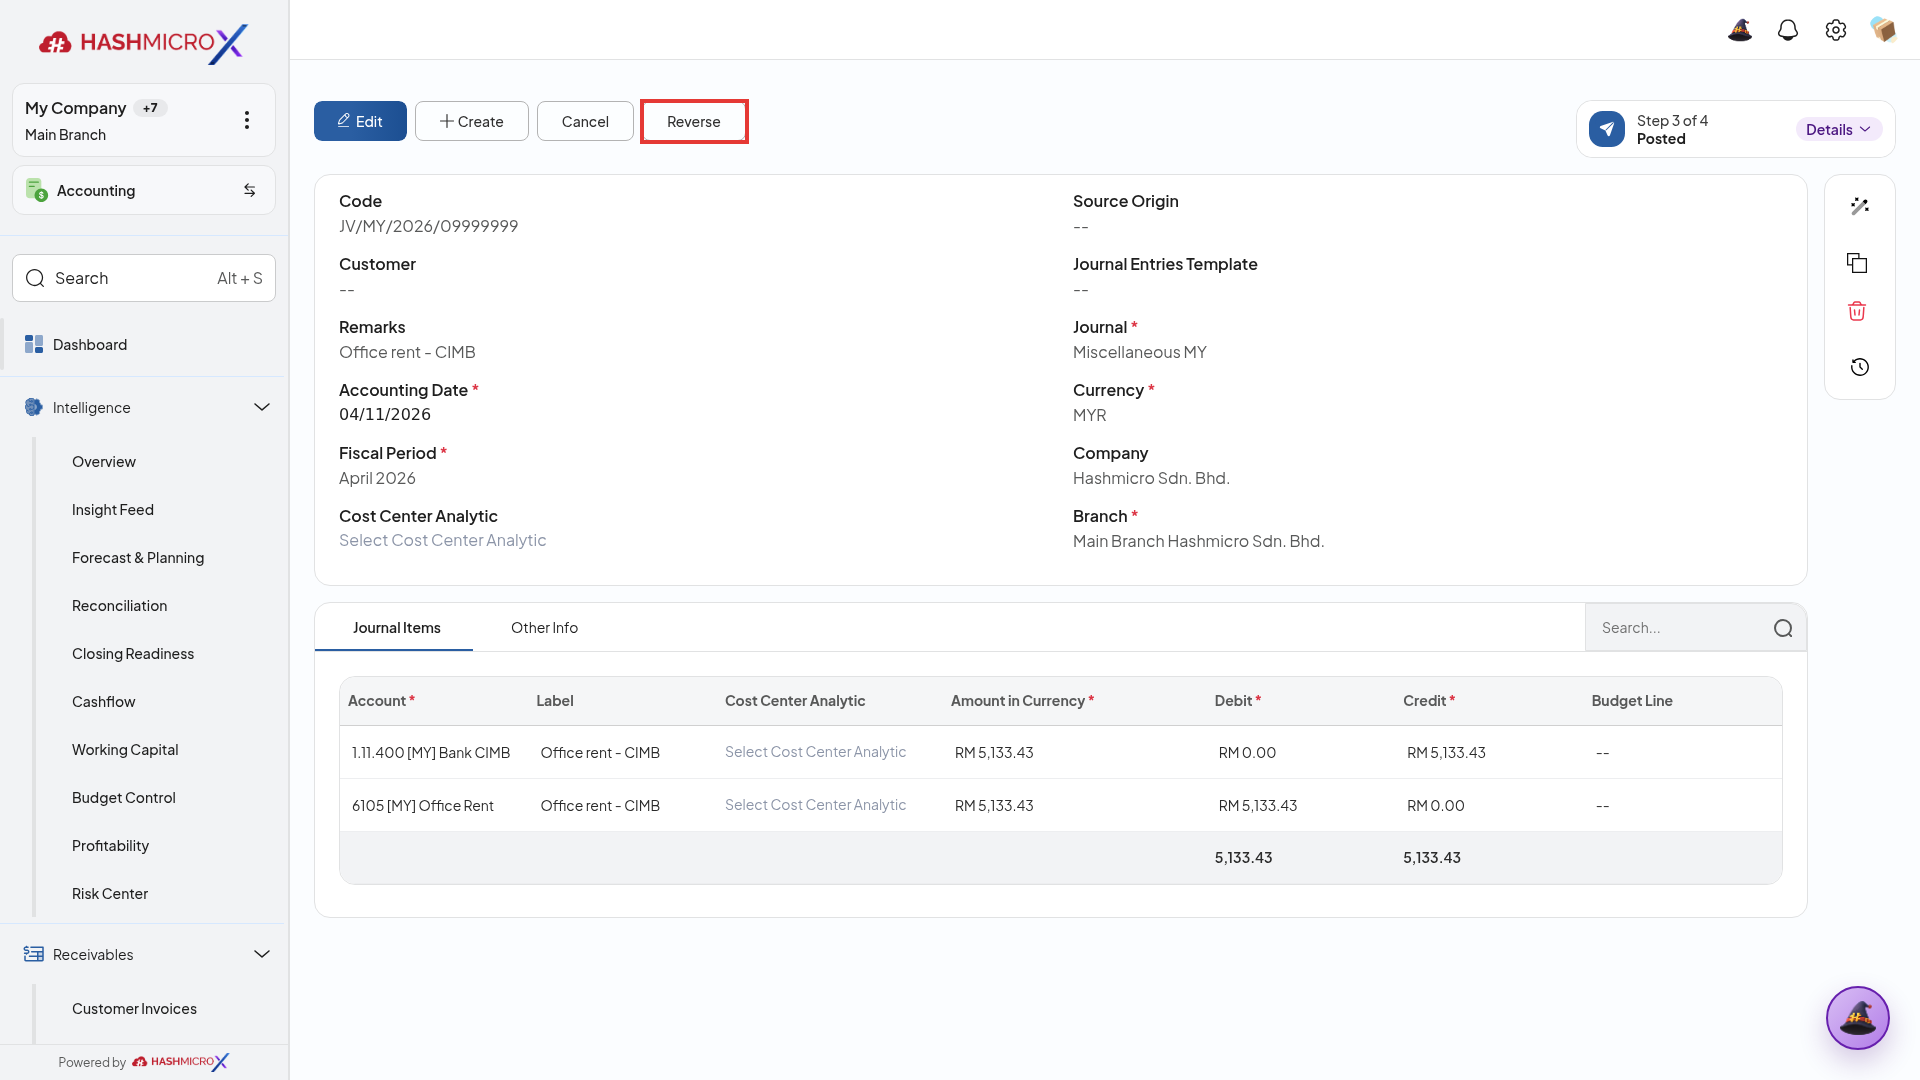Switch module with Accounting swap arrows icon

point(250,190)
